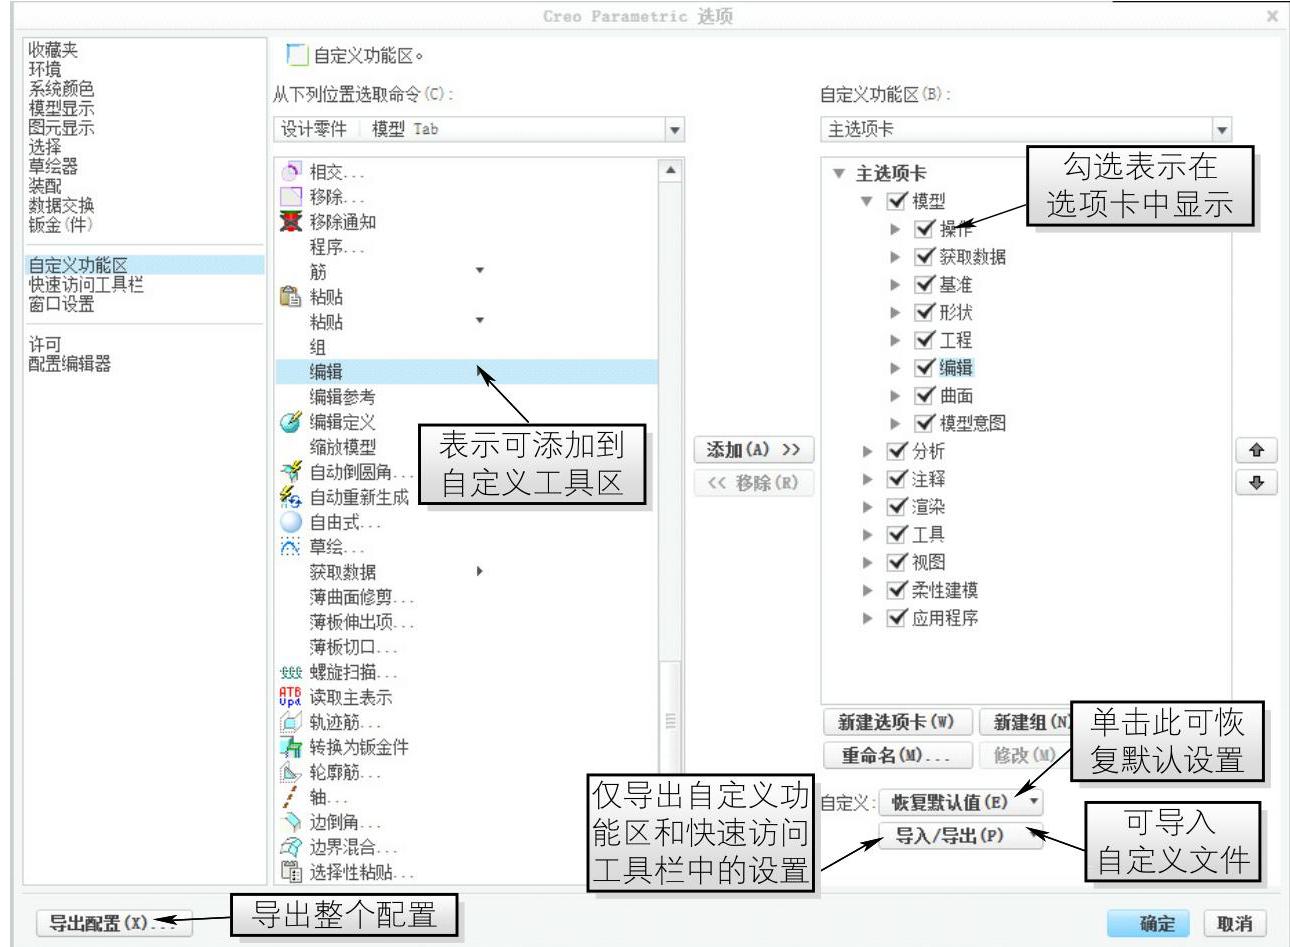This screenshot has width=1290, height=947.
Task: Uncheck the 模型 tab checkbox
Action: click(897, 201)
